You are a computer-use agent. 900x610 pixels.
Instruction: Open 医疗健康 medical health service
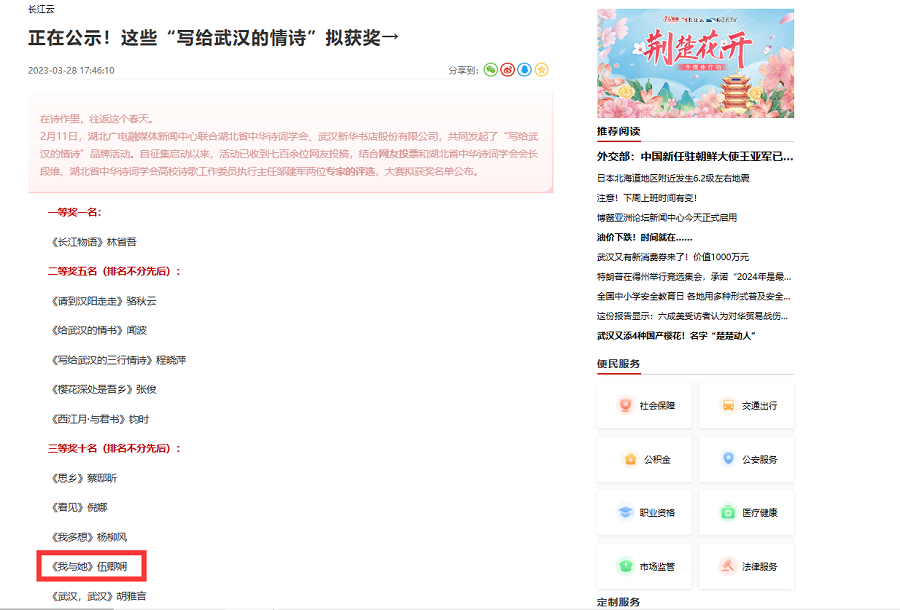(x=746, y=513)
